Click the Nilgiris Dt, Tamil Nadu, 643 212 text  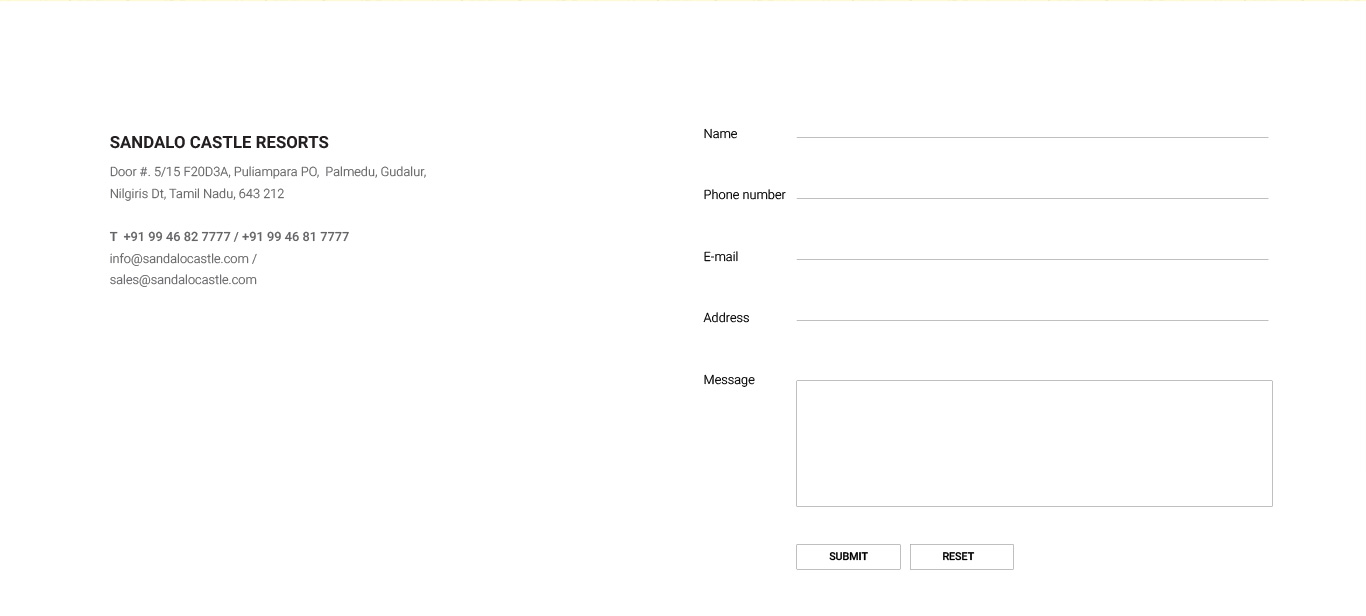[197, 194]
